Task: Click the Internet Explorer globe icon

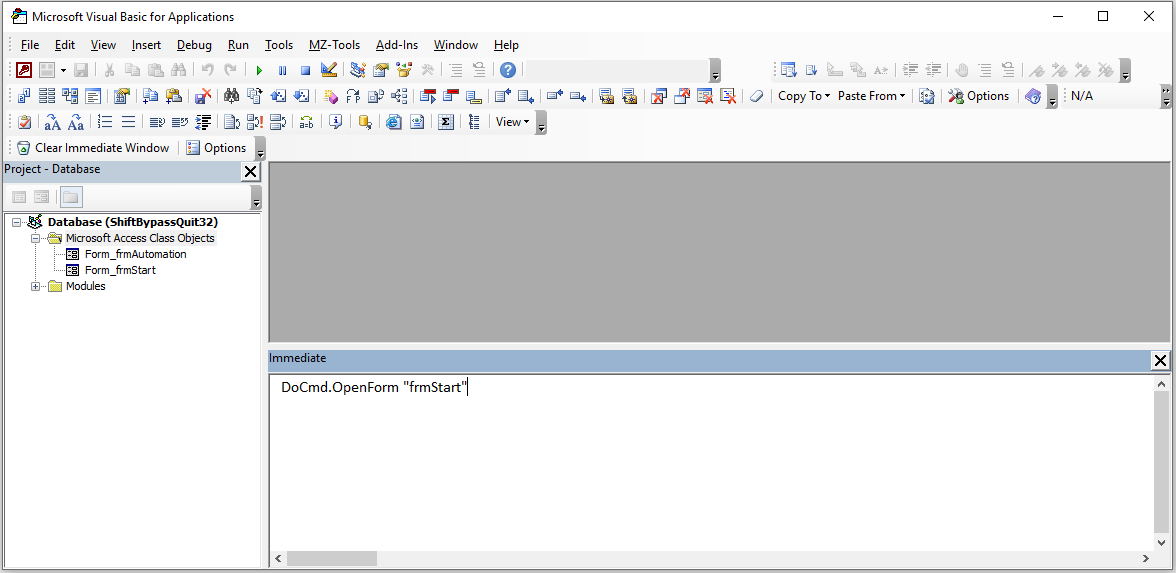Action: click(x=394, y=122)
